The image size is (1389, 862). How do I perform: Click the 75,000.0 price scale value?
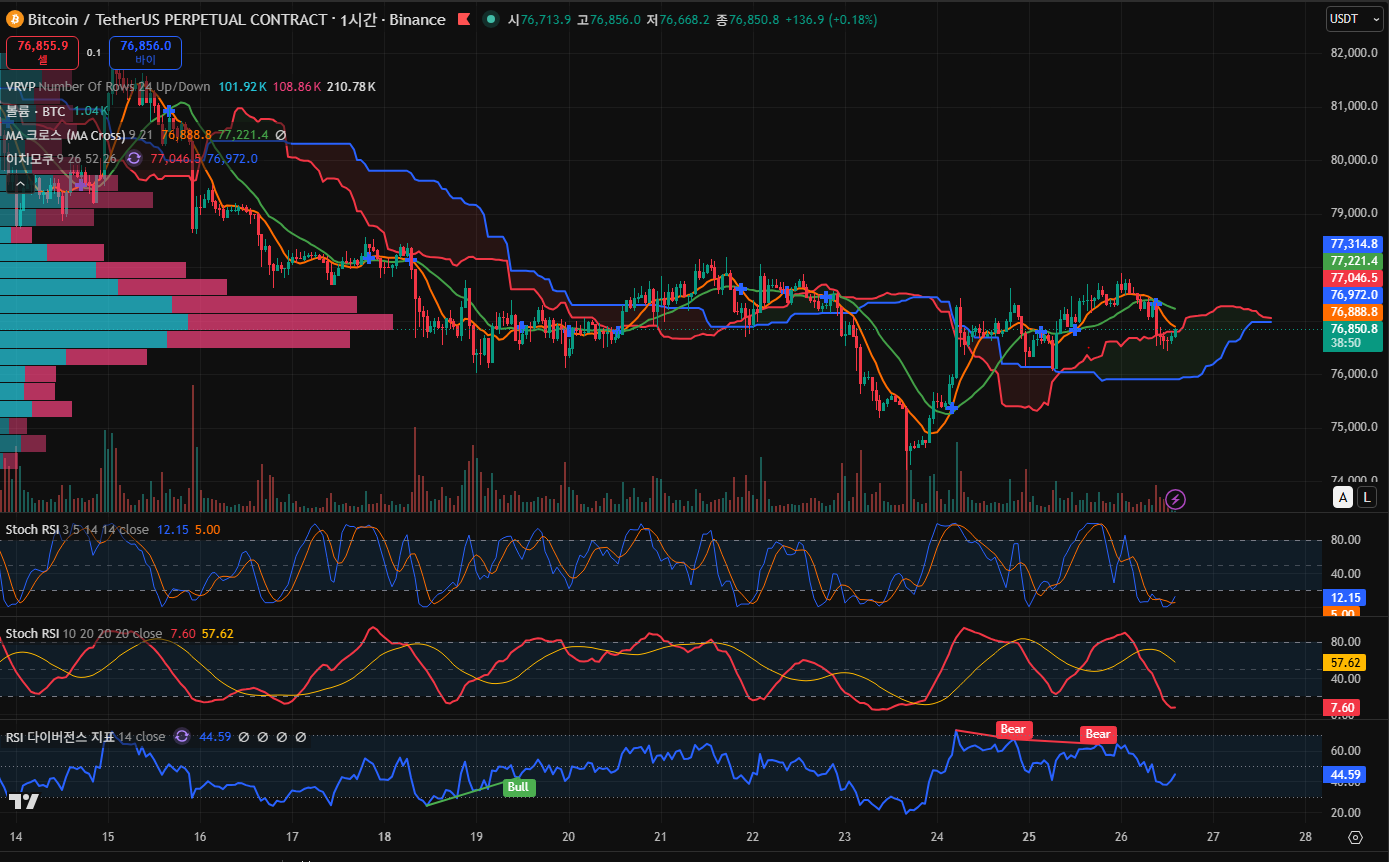1354,427
